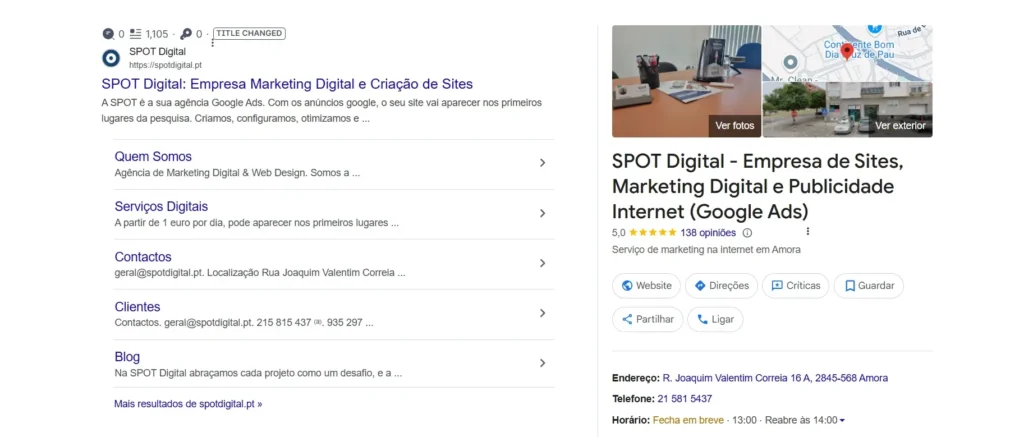Click the address R. Joaquim Valentim Correia 16 A

775,378
